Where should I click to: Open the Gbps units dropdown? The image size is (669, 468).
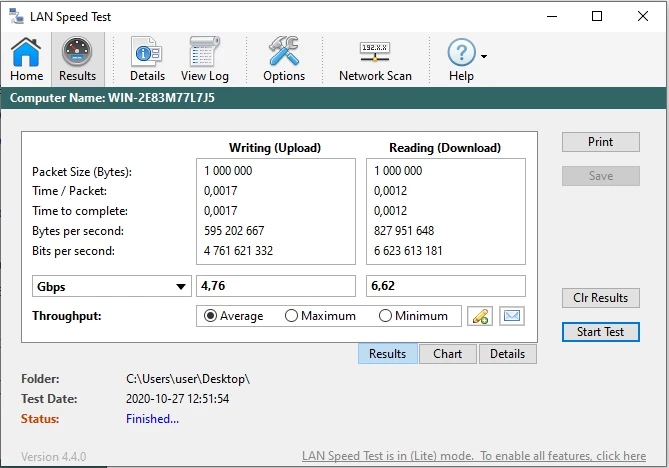[x=112, y=286]
